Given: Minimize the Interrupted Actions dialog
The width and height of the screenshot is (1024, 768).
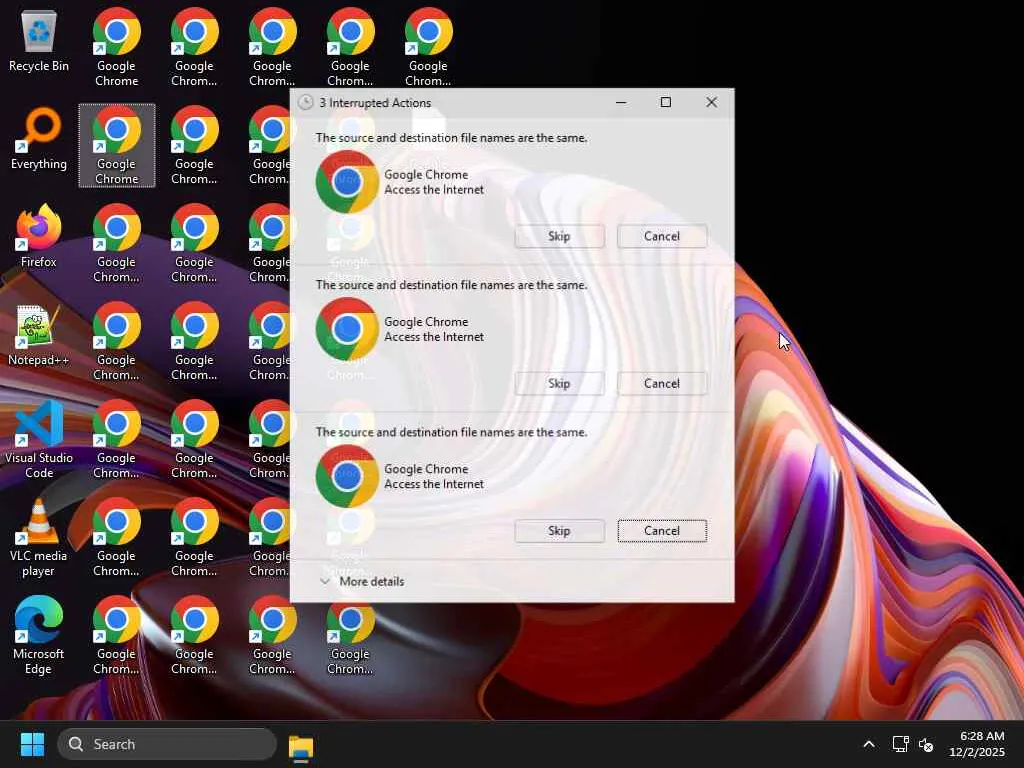Looking at the screenshot, I should (621, 103).
